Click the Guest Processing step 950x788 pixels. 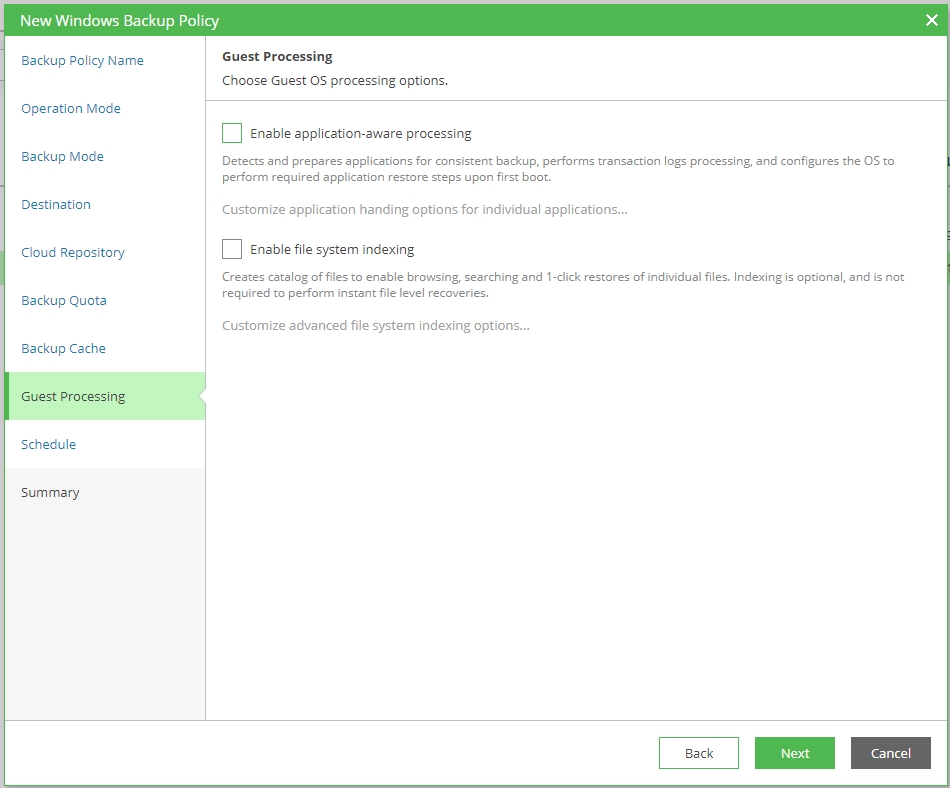point(73,396)
